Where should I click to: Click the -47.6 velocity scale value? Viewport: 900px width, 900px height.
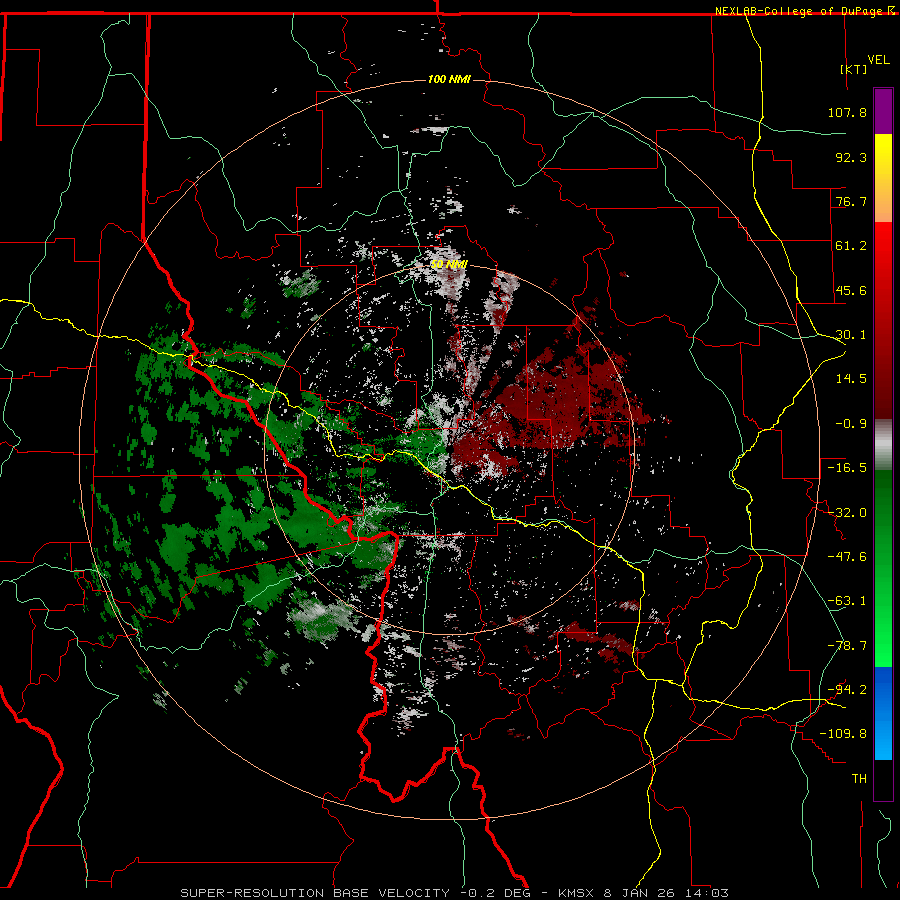[847, 557]
